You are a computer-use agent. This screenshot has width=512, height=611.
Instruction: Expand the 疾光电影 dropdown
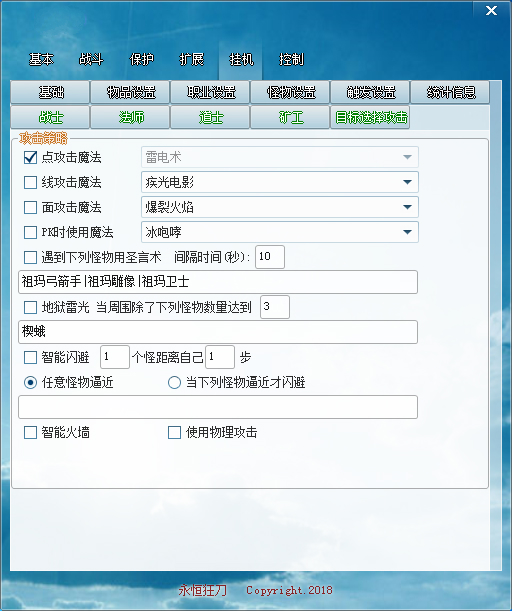point(280,182)
